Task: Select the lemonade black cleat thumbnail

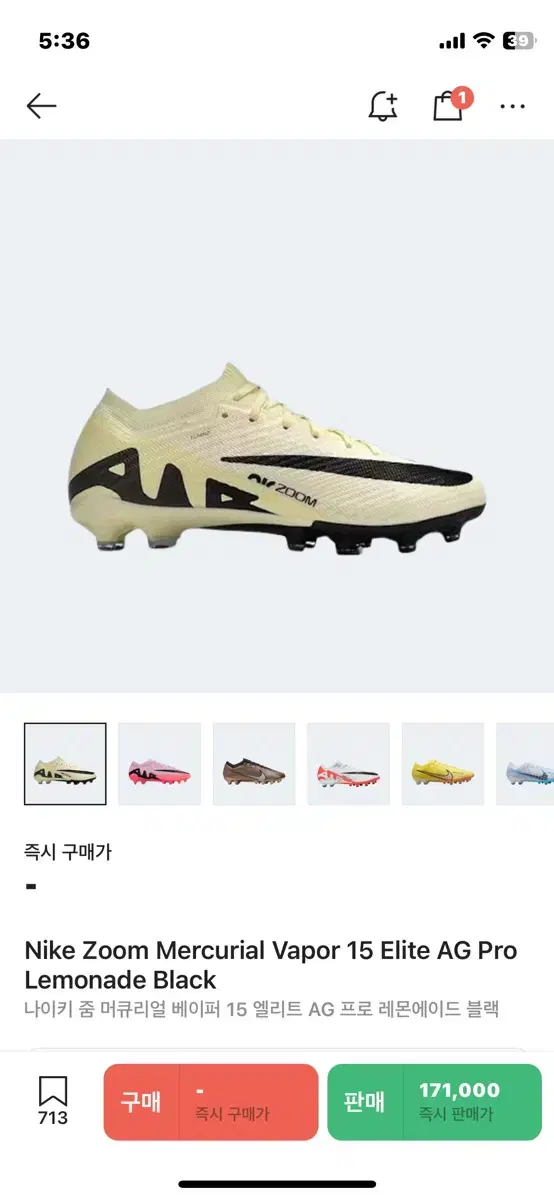Action: (x=65, y=764)
